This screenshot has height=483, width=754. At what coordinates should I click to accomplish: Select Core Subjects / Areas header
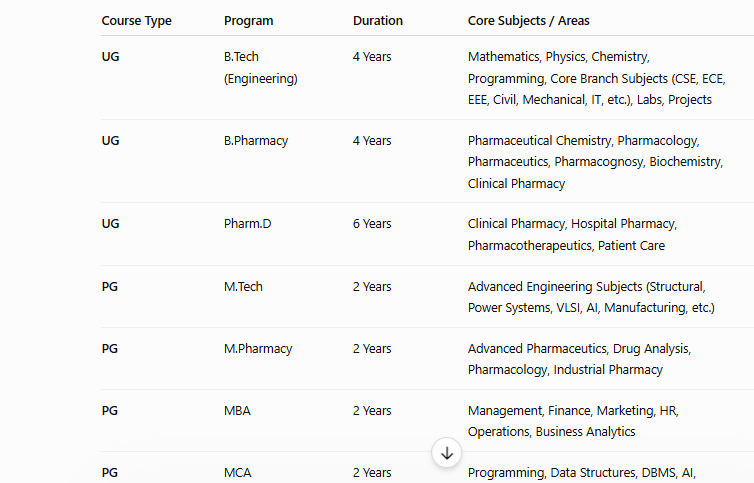(528, 21)
